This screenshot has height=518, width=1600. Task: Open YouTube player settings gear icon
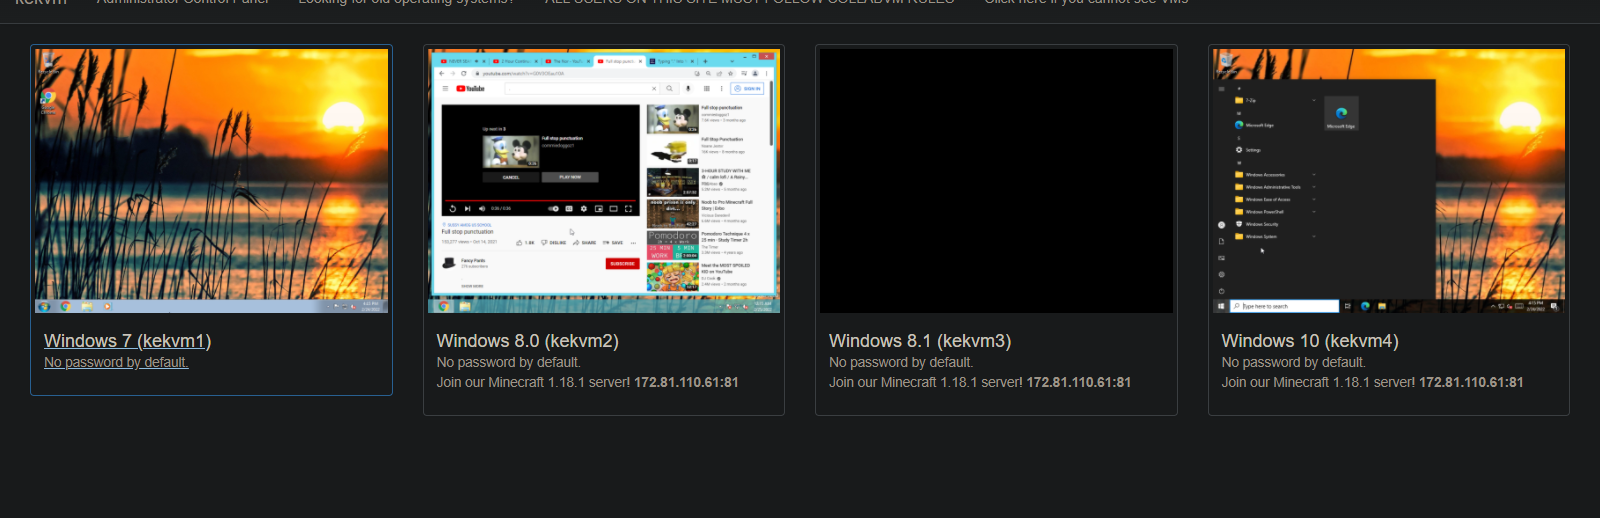pos(583,209)
